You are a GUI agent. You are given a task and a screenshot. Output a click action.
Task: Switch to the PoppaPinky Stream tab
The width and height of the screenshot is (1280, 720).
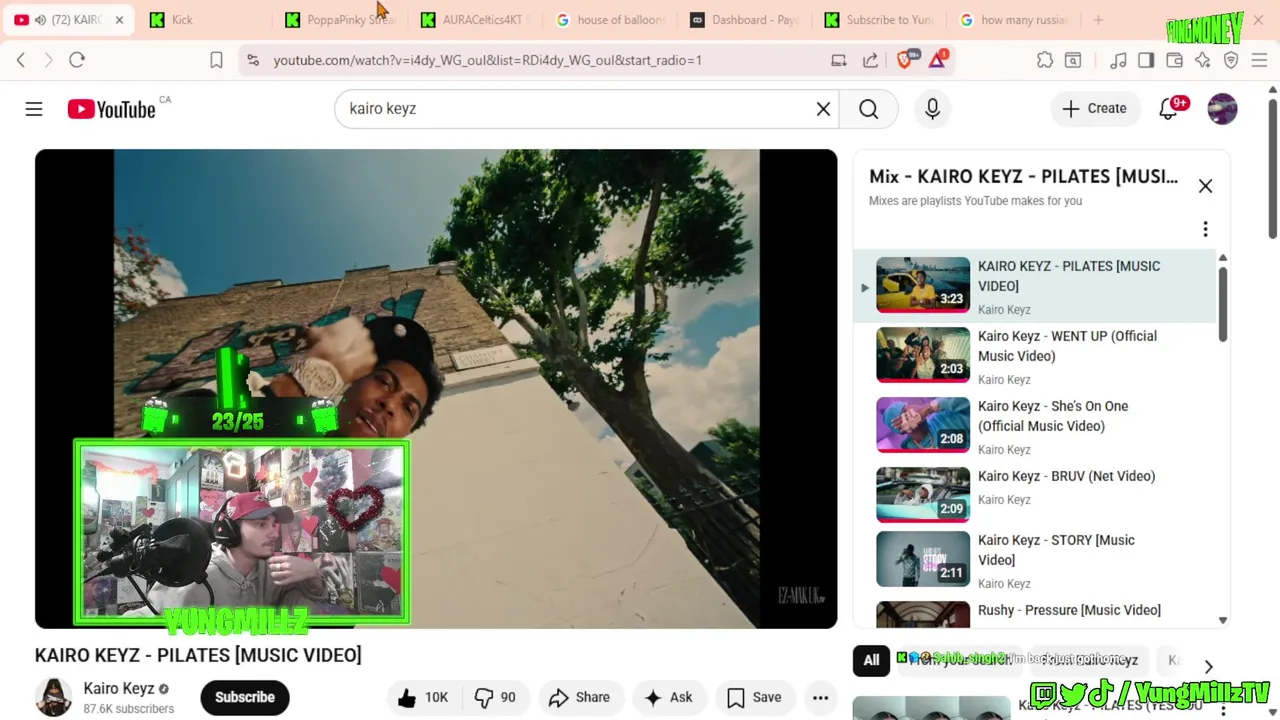tap(340, 20)
